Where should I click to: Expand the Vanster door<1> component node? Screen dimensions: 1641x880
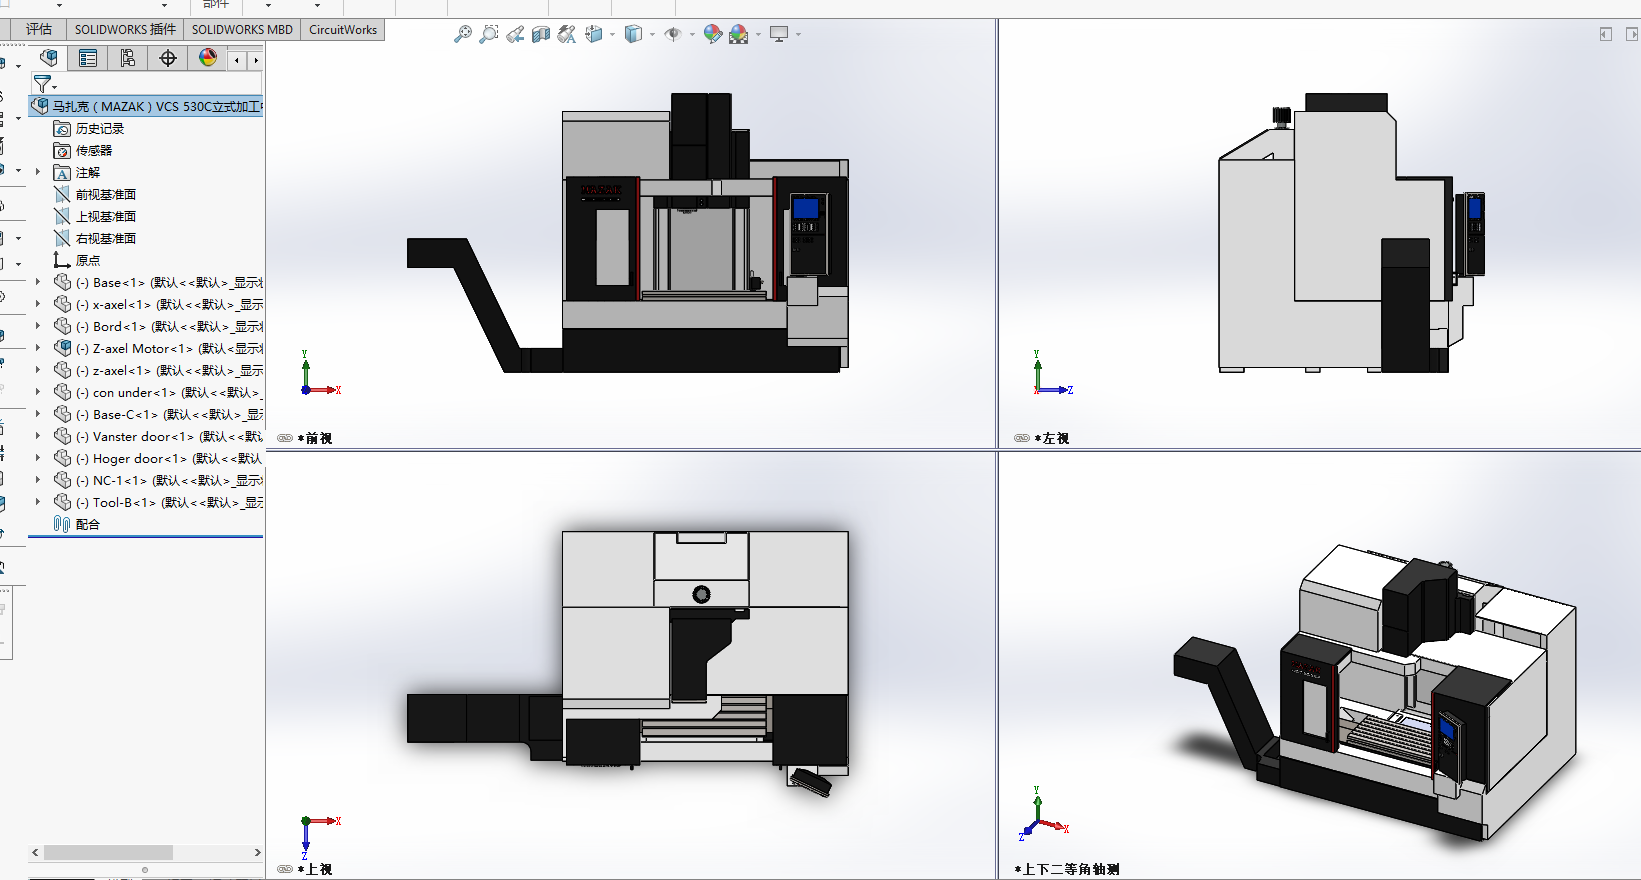coord(38,436)
